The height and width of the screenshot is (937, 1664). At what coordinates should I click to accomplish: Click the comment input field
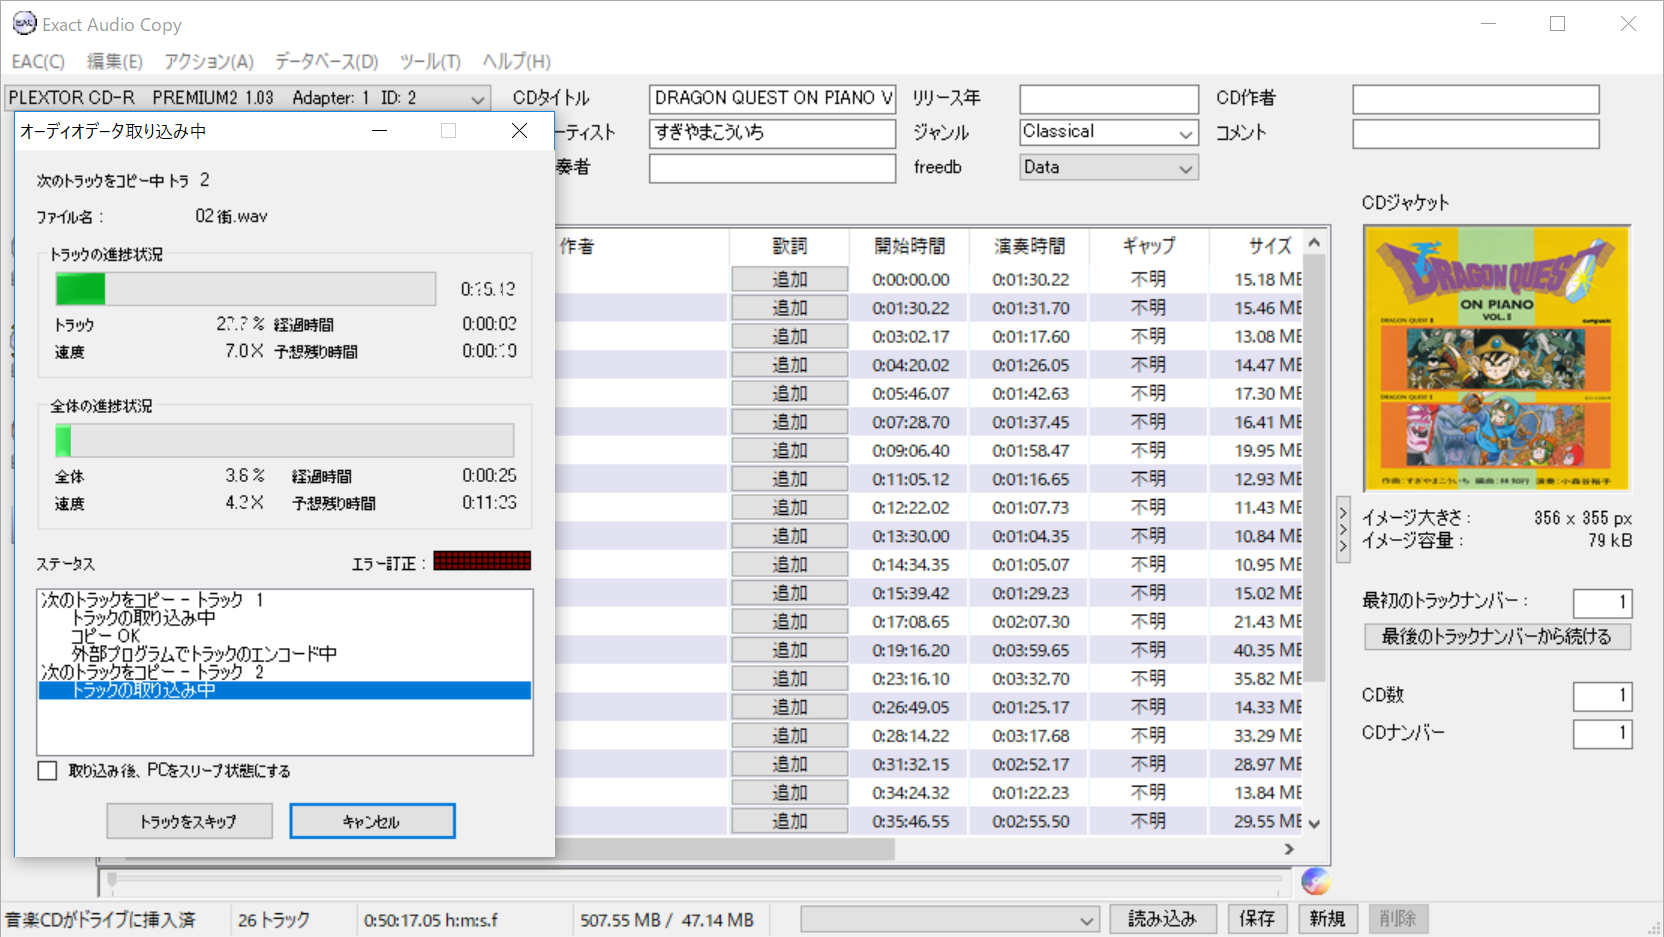click(1476, 134)
